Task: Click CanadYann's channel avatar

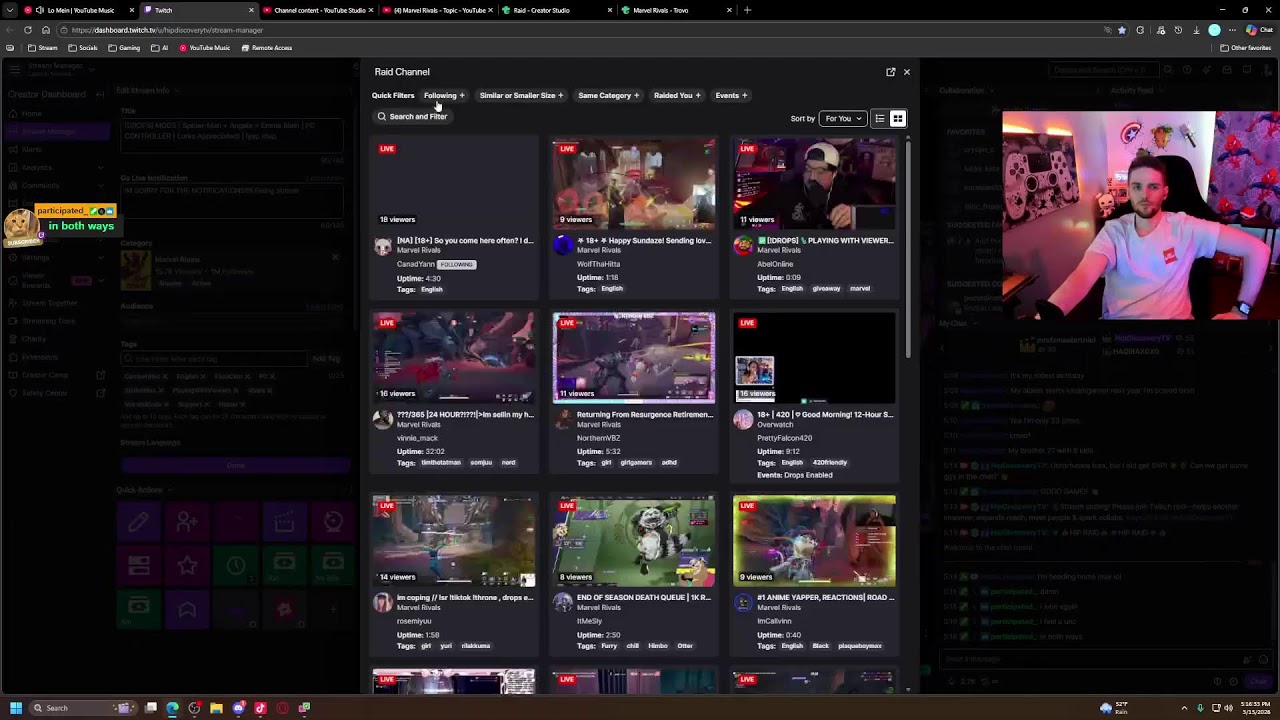Action: click(x=383, y=246)
